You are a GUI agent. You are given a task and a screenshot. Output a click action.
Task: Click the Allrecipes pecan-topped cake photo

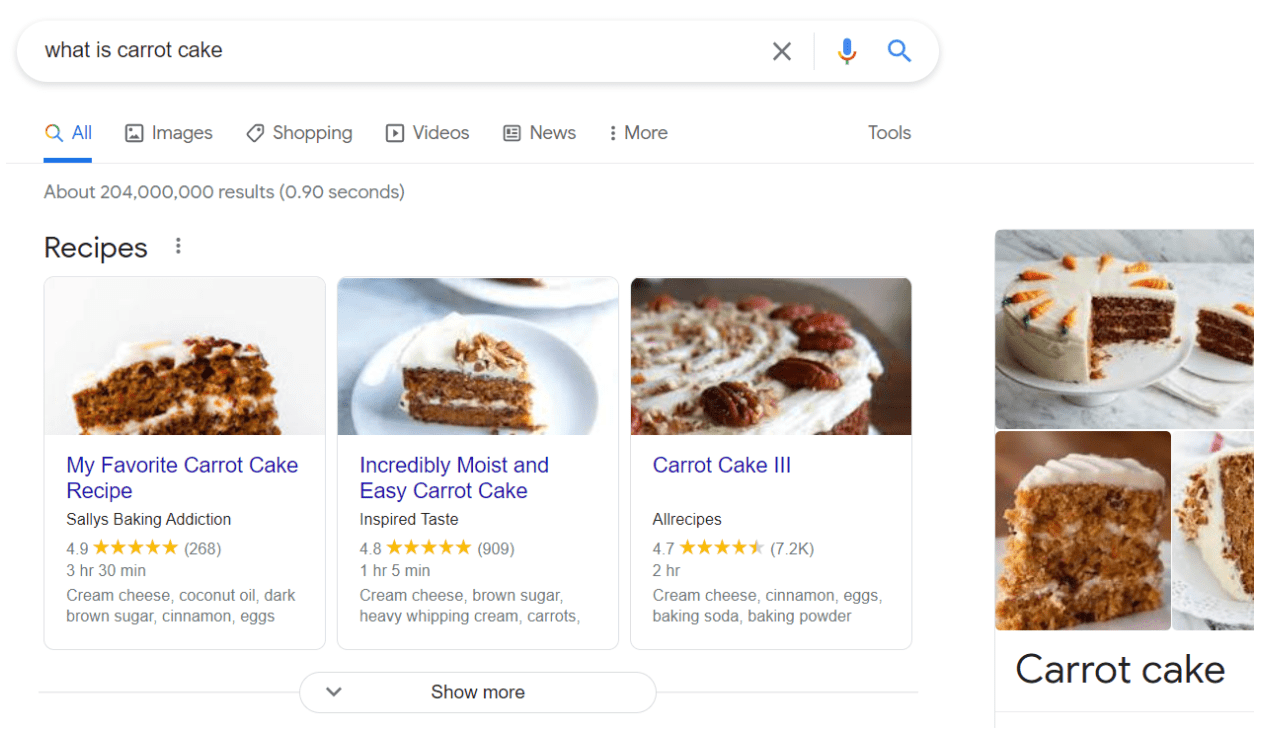tap(771, 356)
